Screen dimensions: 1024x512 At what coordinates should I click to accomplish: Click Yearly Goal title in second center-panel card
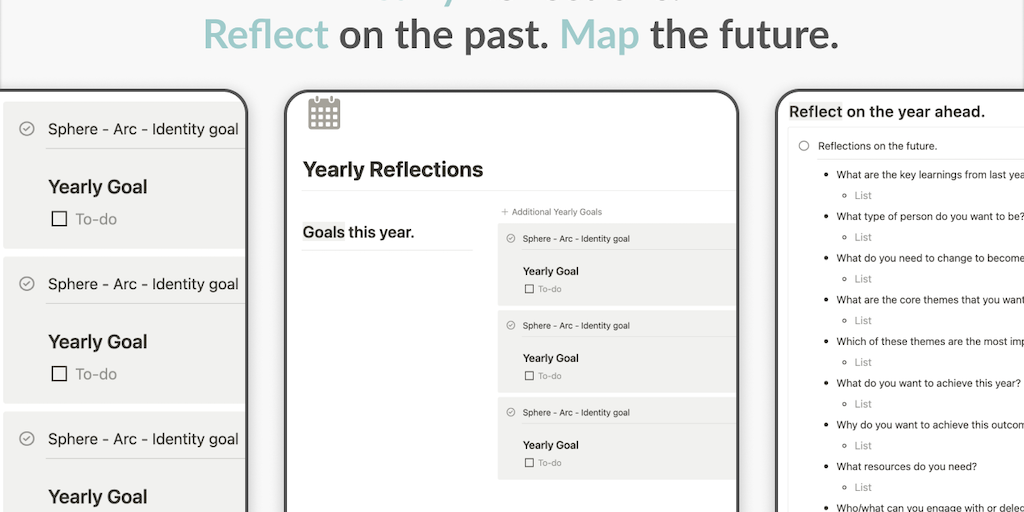(x=551, y=358)
